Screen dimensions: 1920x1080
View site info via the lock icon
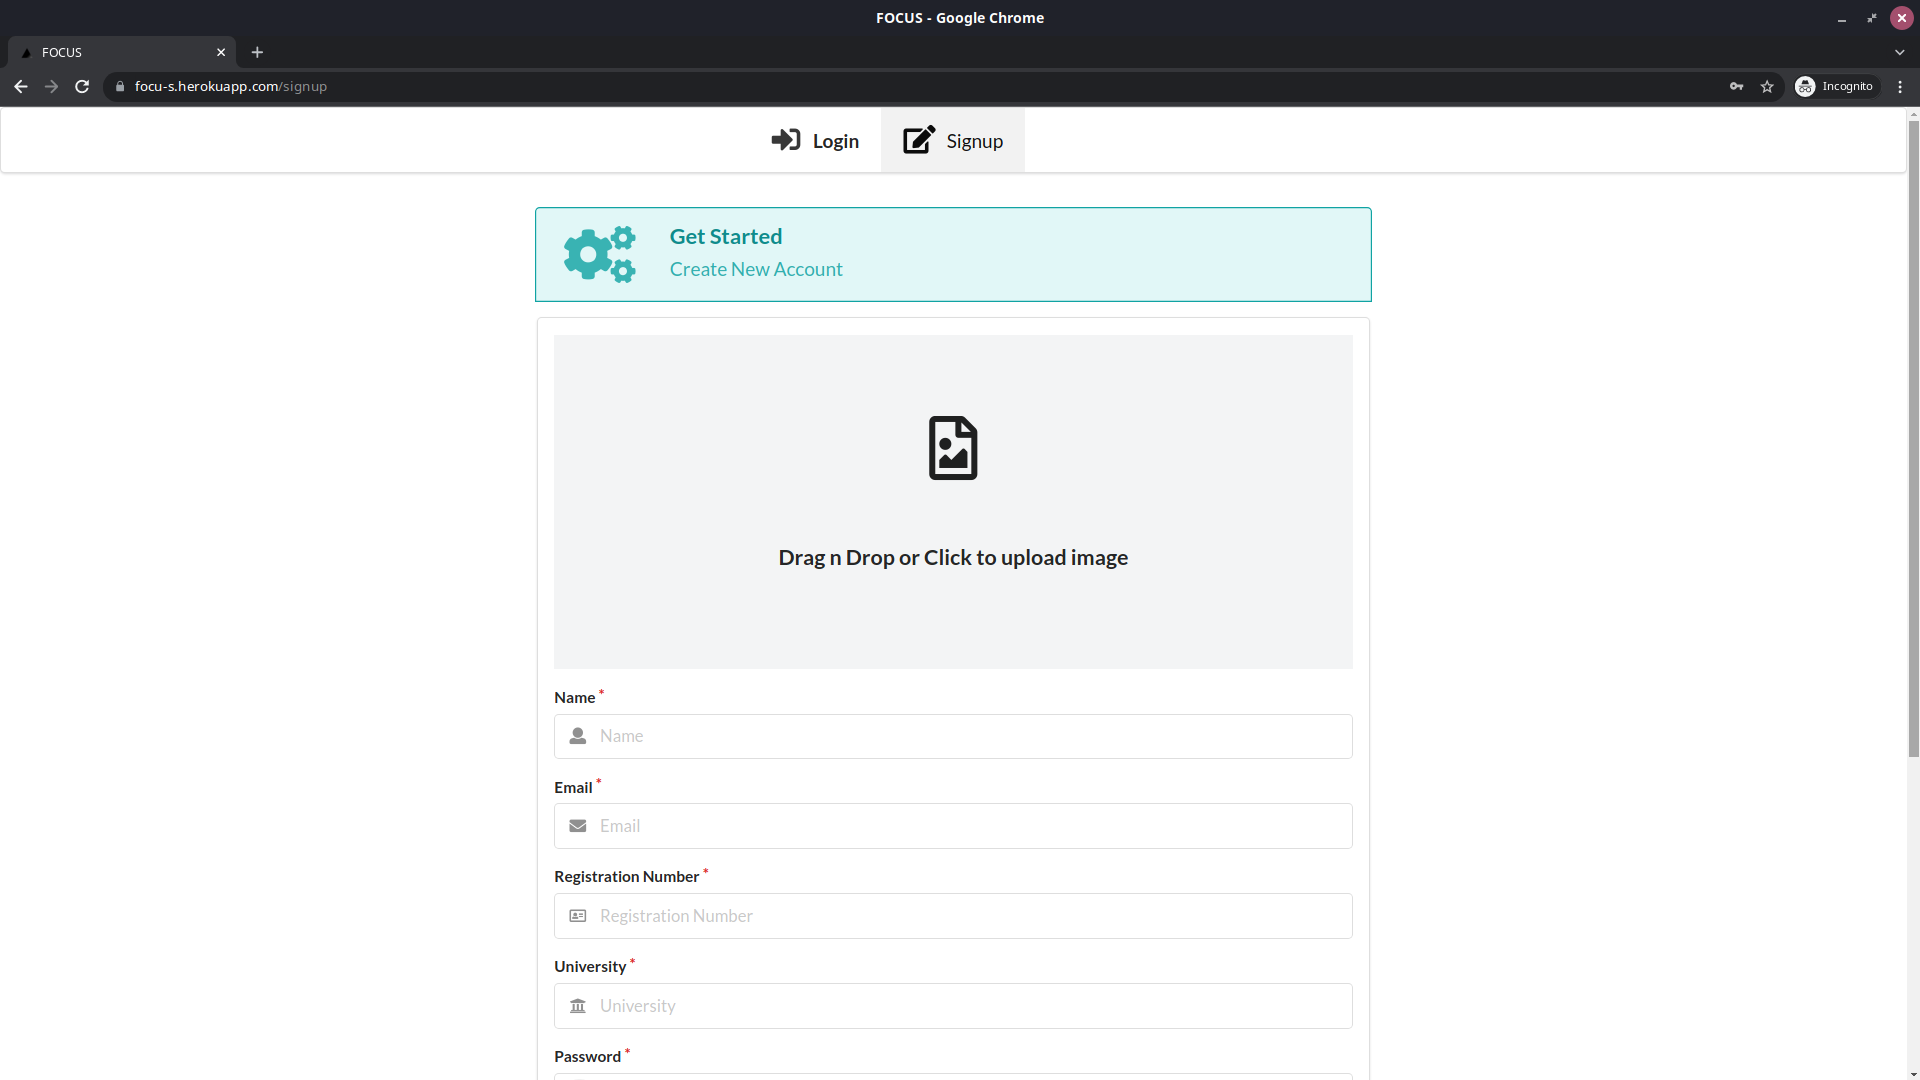click(120, 87)
